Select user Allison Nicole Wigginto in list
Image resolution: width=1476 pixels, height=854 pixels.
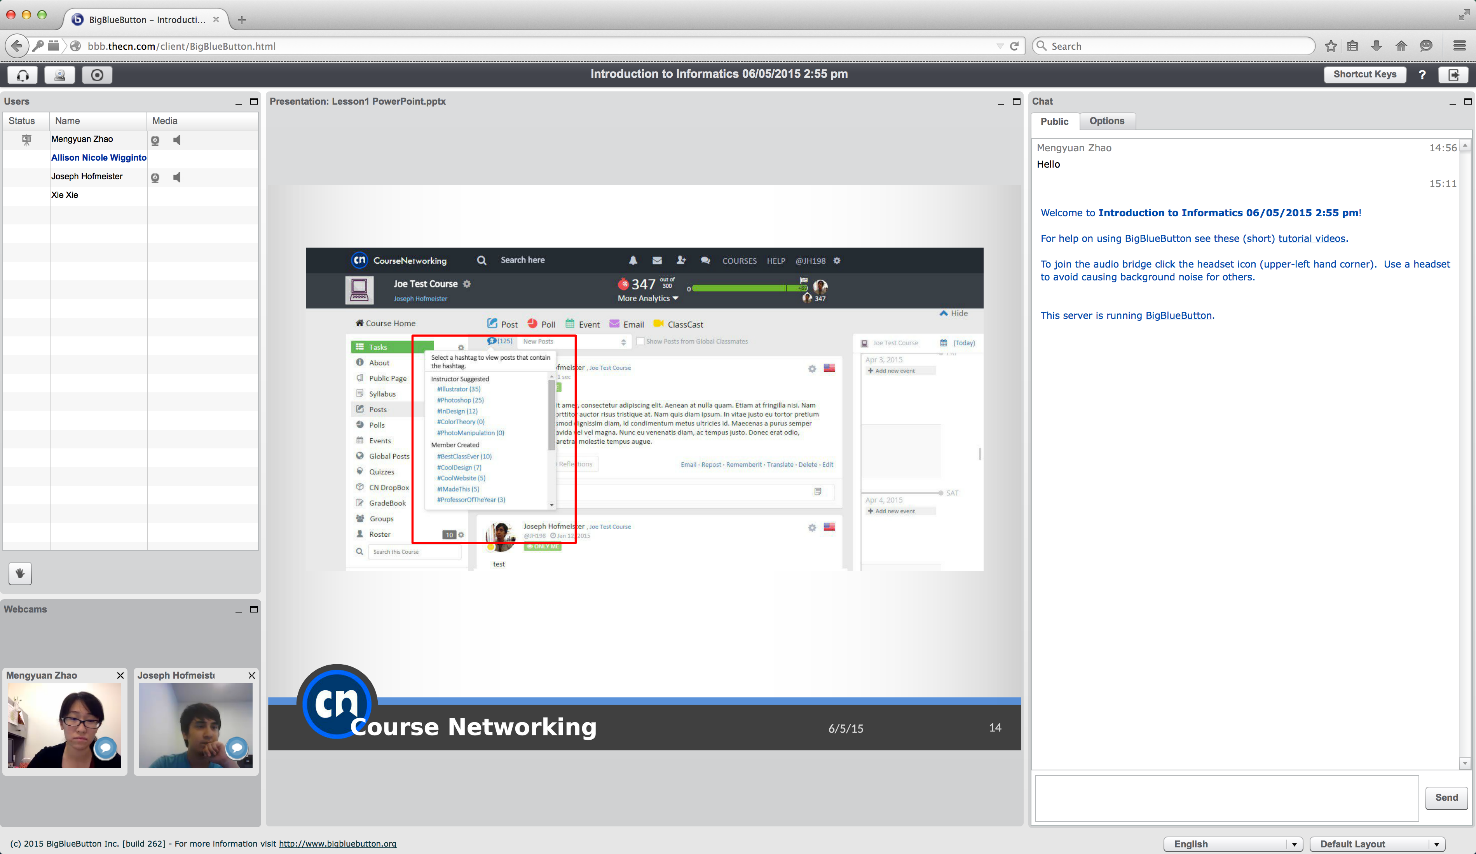[99, 158]
